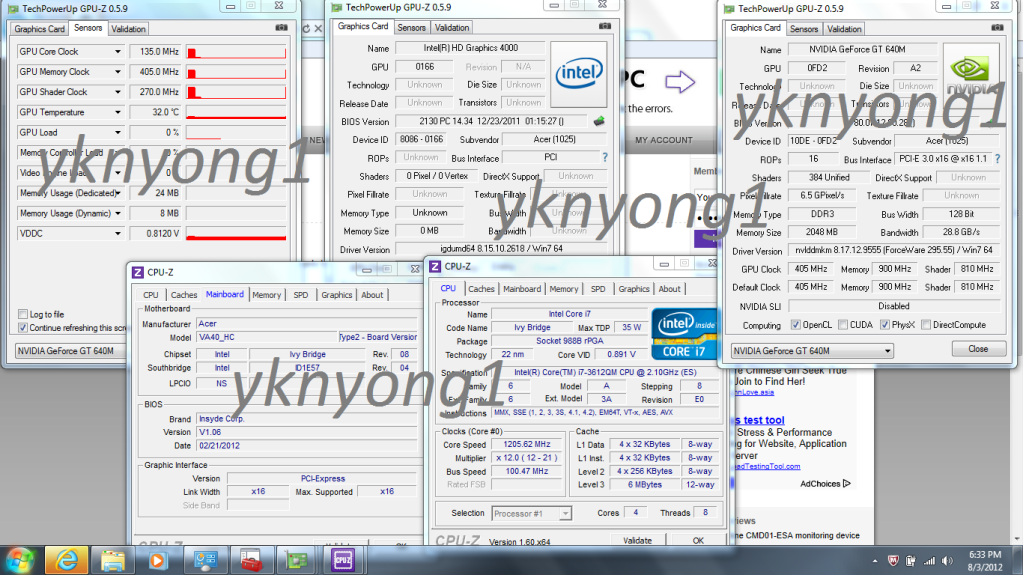Click the browser refresh icon behind the GPU-Z windows
Viewport: 1023px width, 575px height.
(x=306, y=28)
